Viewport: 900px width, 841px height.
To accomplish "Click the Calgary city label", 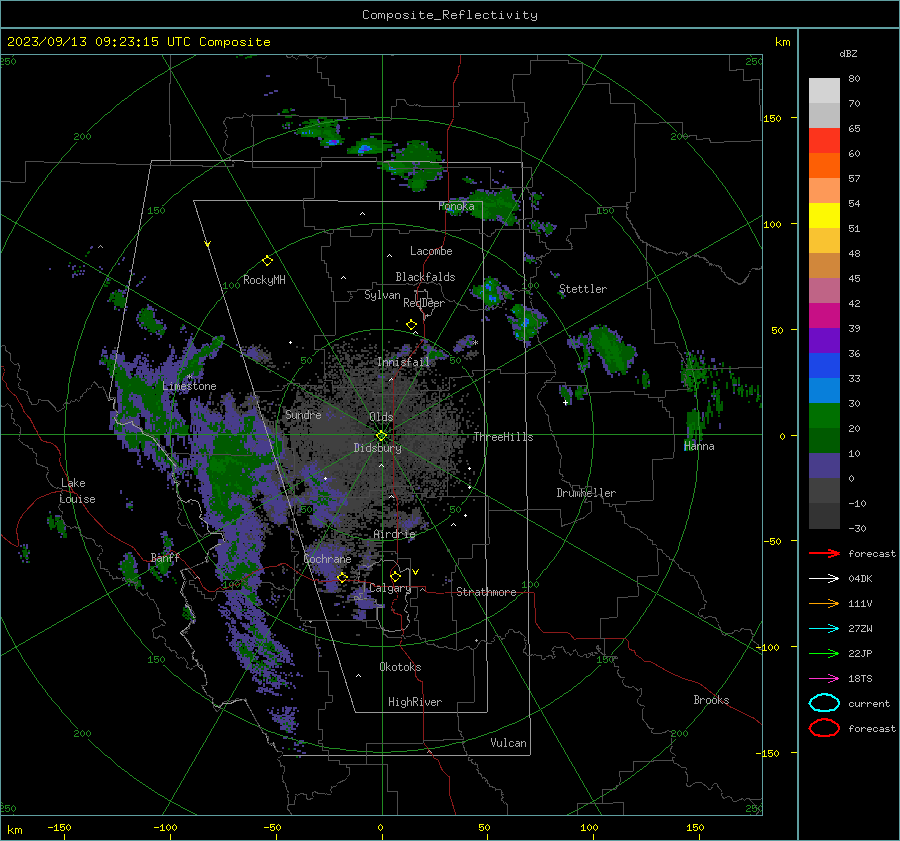I will point(390,588).
